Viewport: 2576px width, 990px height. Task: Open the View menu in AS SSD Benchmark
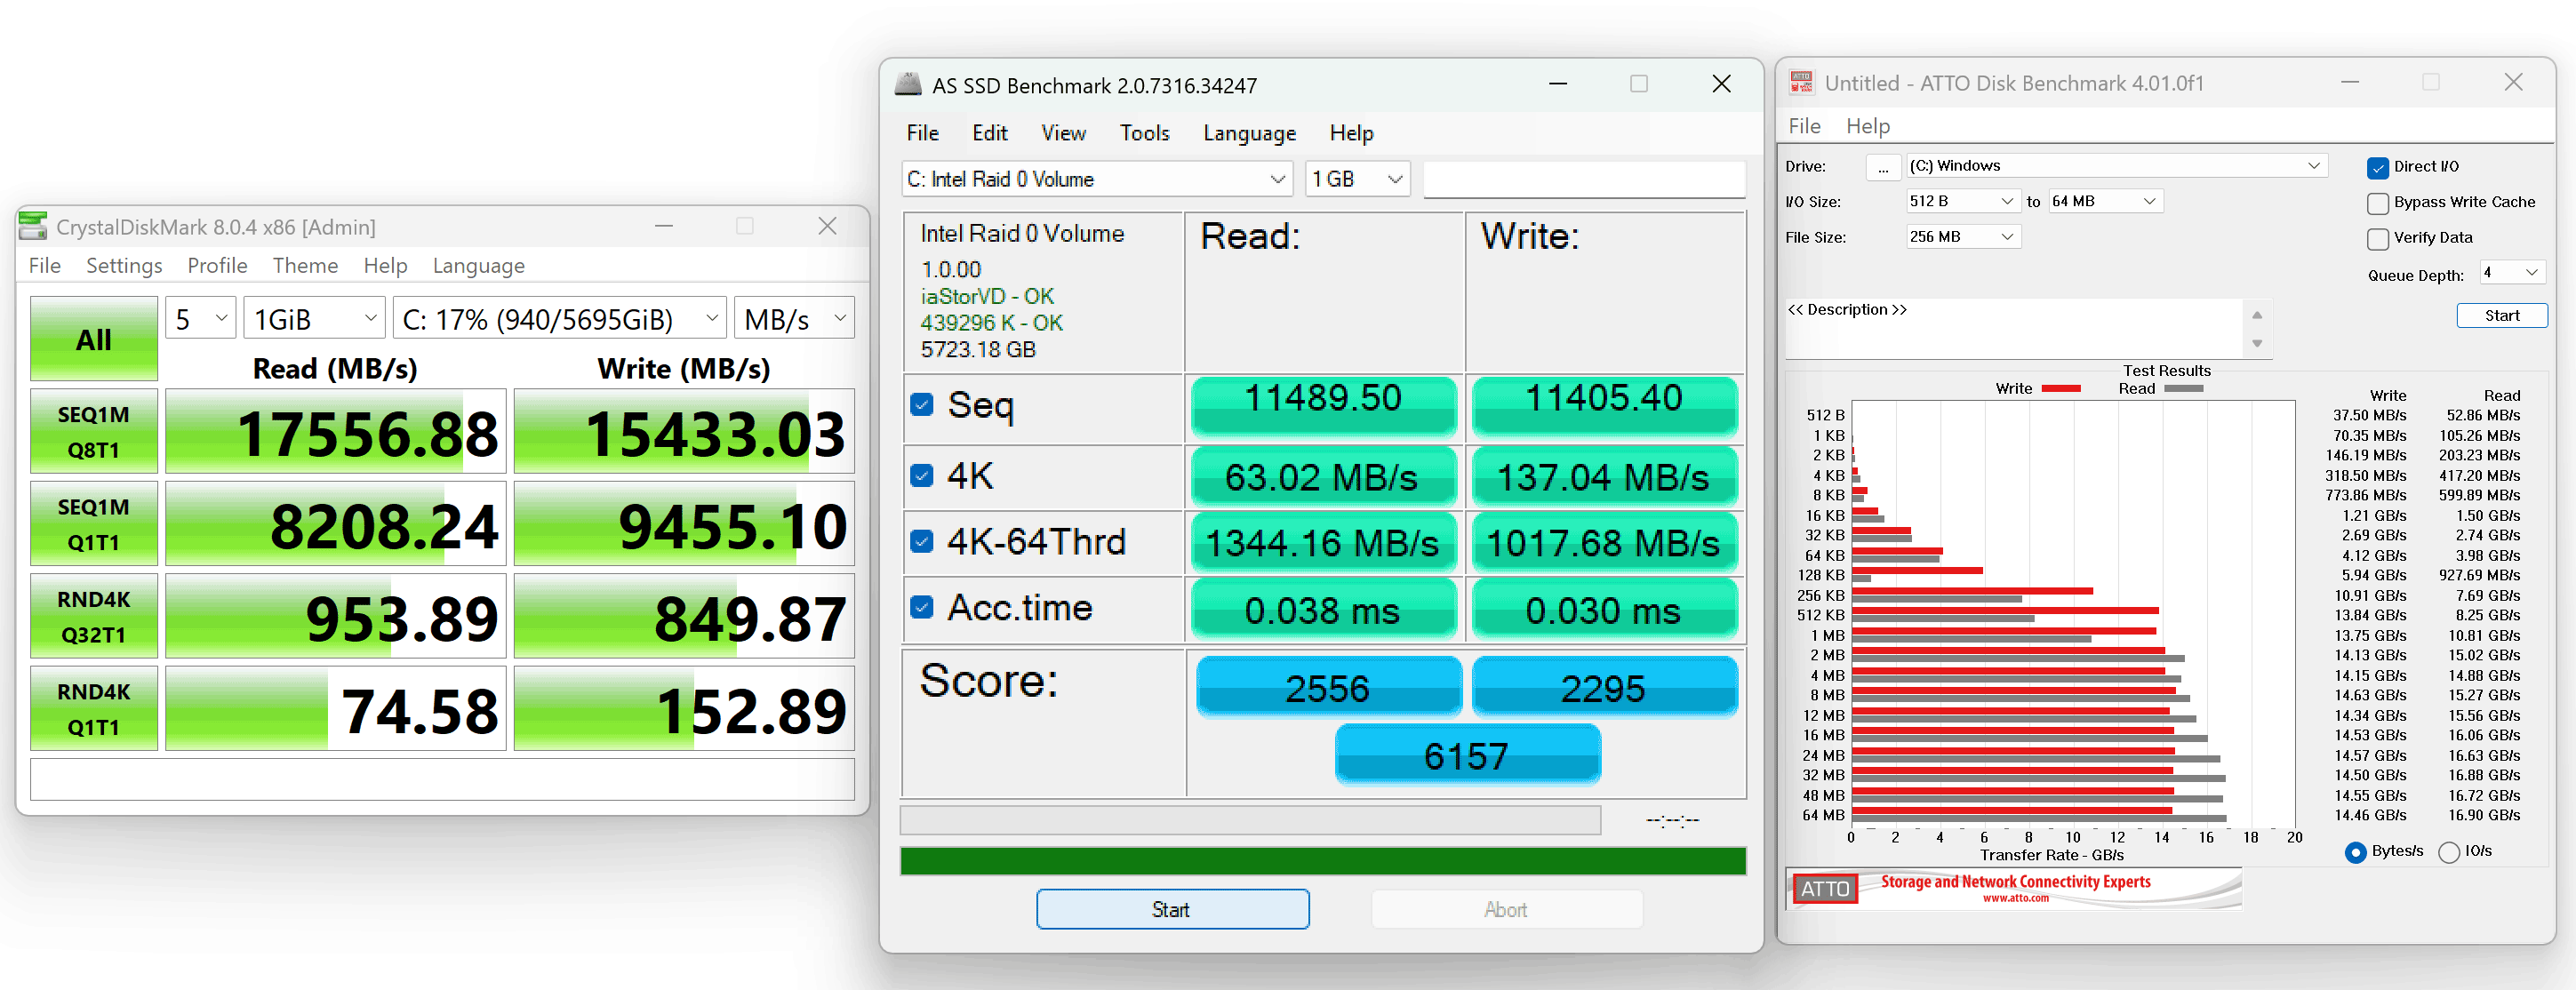click(x=1063, y=133)
